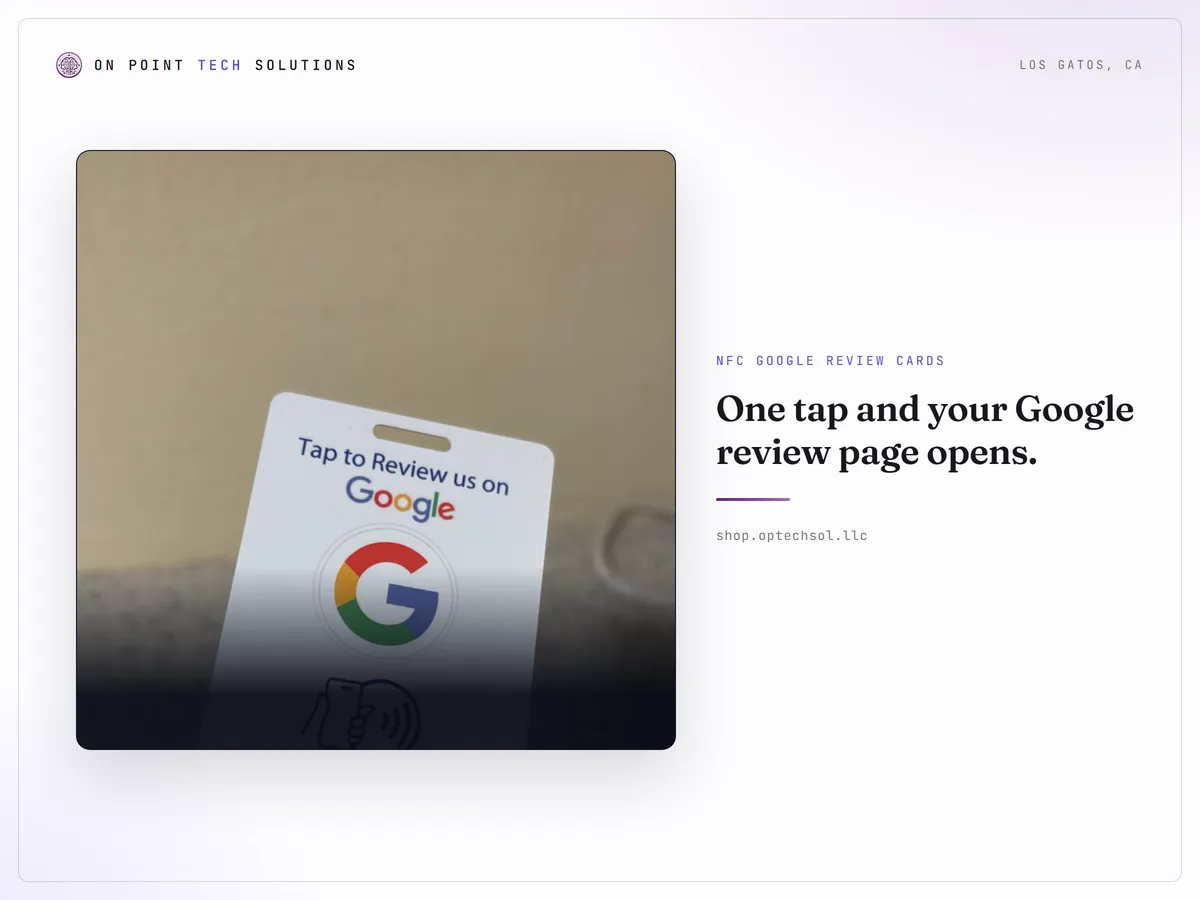The width and height of the screenshot is (1200, 900).
Task: Open the shop.optechsol.llc link
Action: coord(792,536)
